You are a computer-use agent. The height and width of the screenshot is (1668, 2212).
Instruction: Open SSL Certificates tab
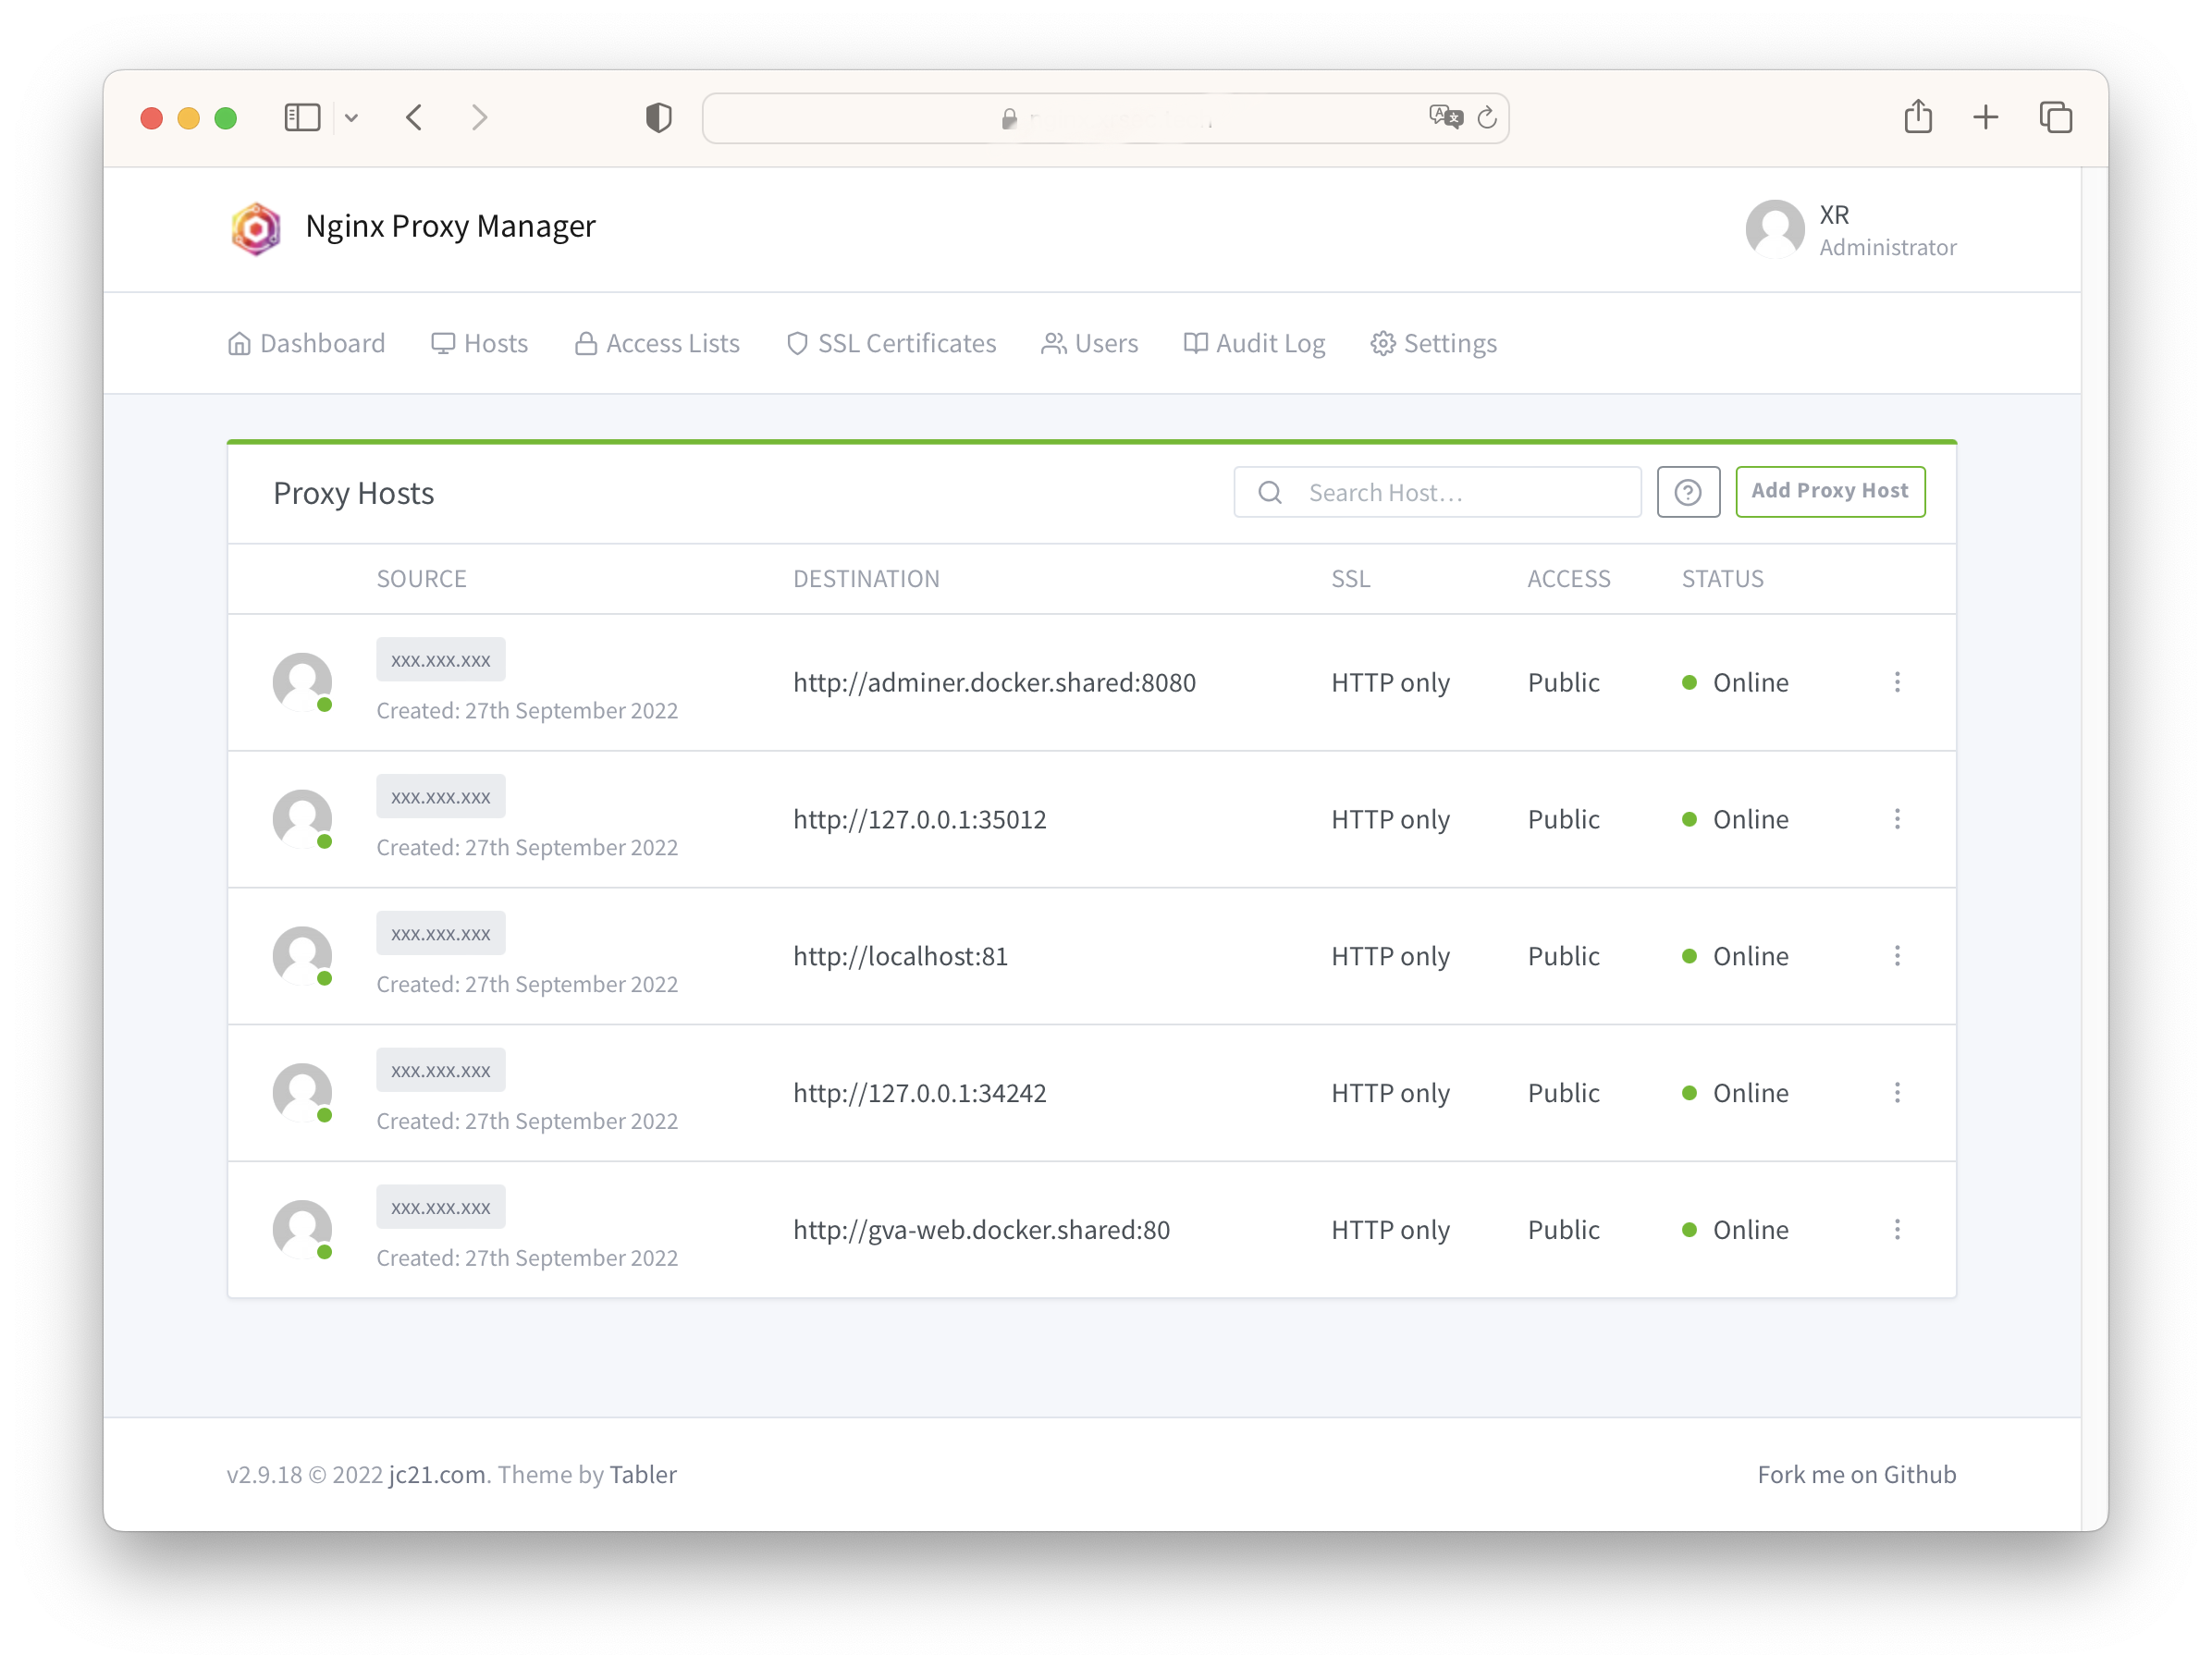(x=891, y=343)
